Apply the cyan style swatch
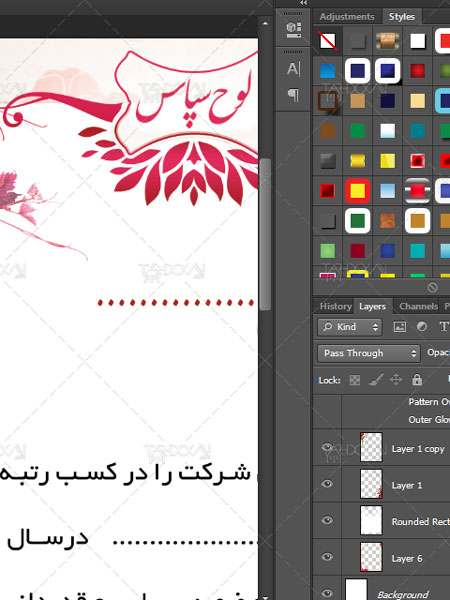The image size is (450, 600). point(417,251)
